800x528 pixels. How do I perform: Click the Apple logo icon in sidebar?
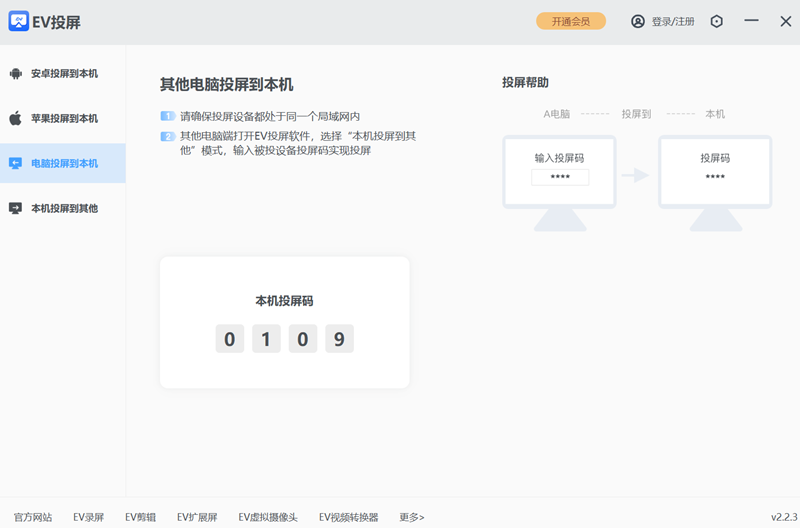click(15, 118)
